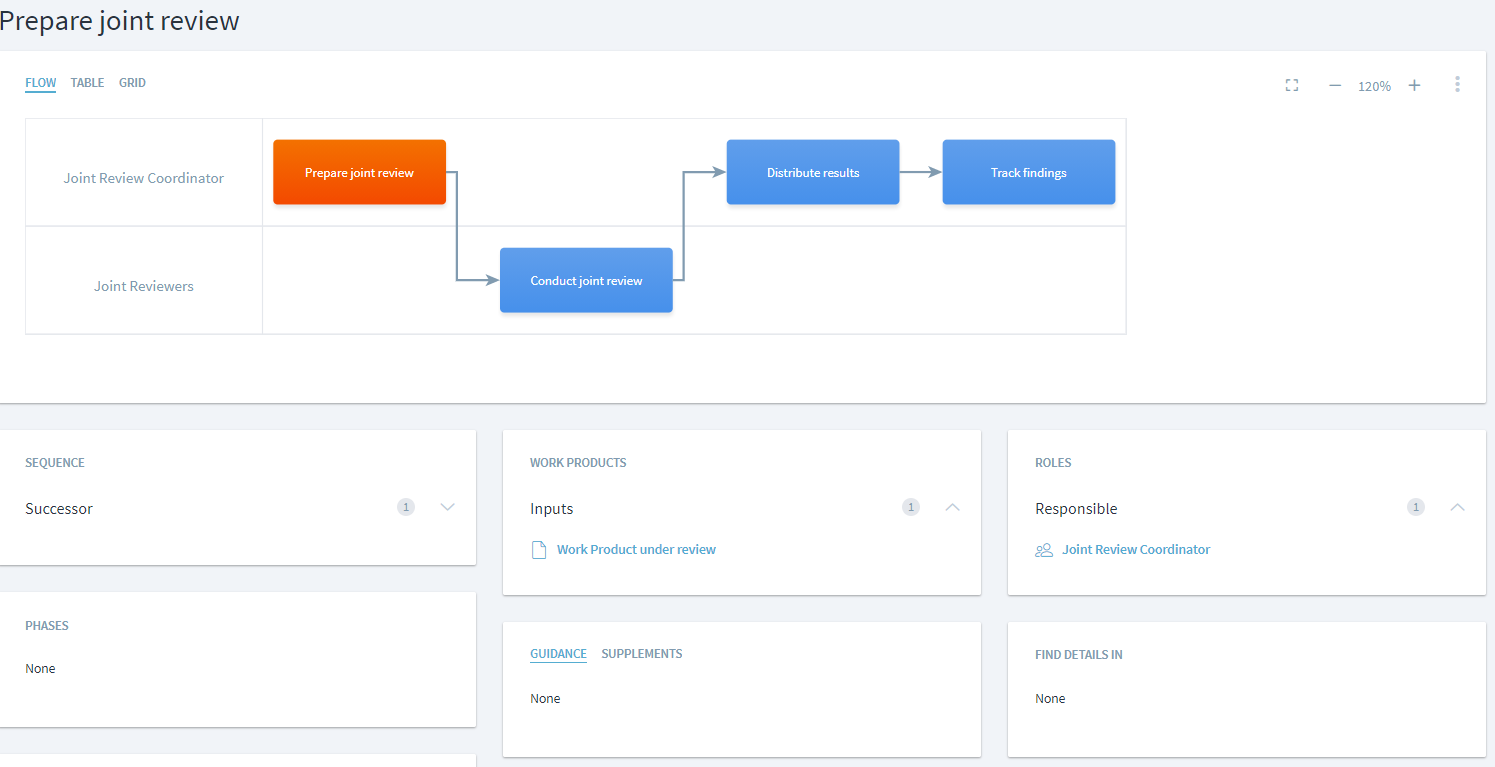Click the fullscreen icon in diagram toolbar
Image resolution: width=1495 pixels, height=767 pixels.
tap(1291, 86)
